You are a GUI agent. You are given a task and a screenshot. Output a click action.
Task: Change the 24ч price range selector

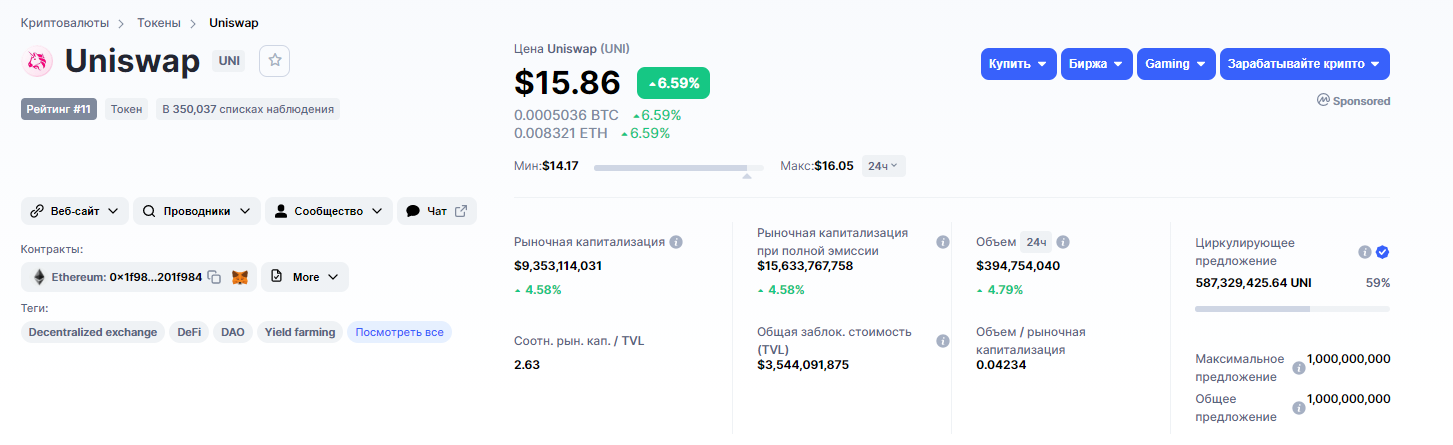[x=883, y=166]
